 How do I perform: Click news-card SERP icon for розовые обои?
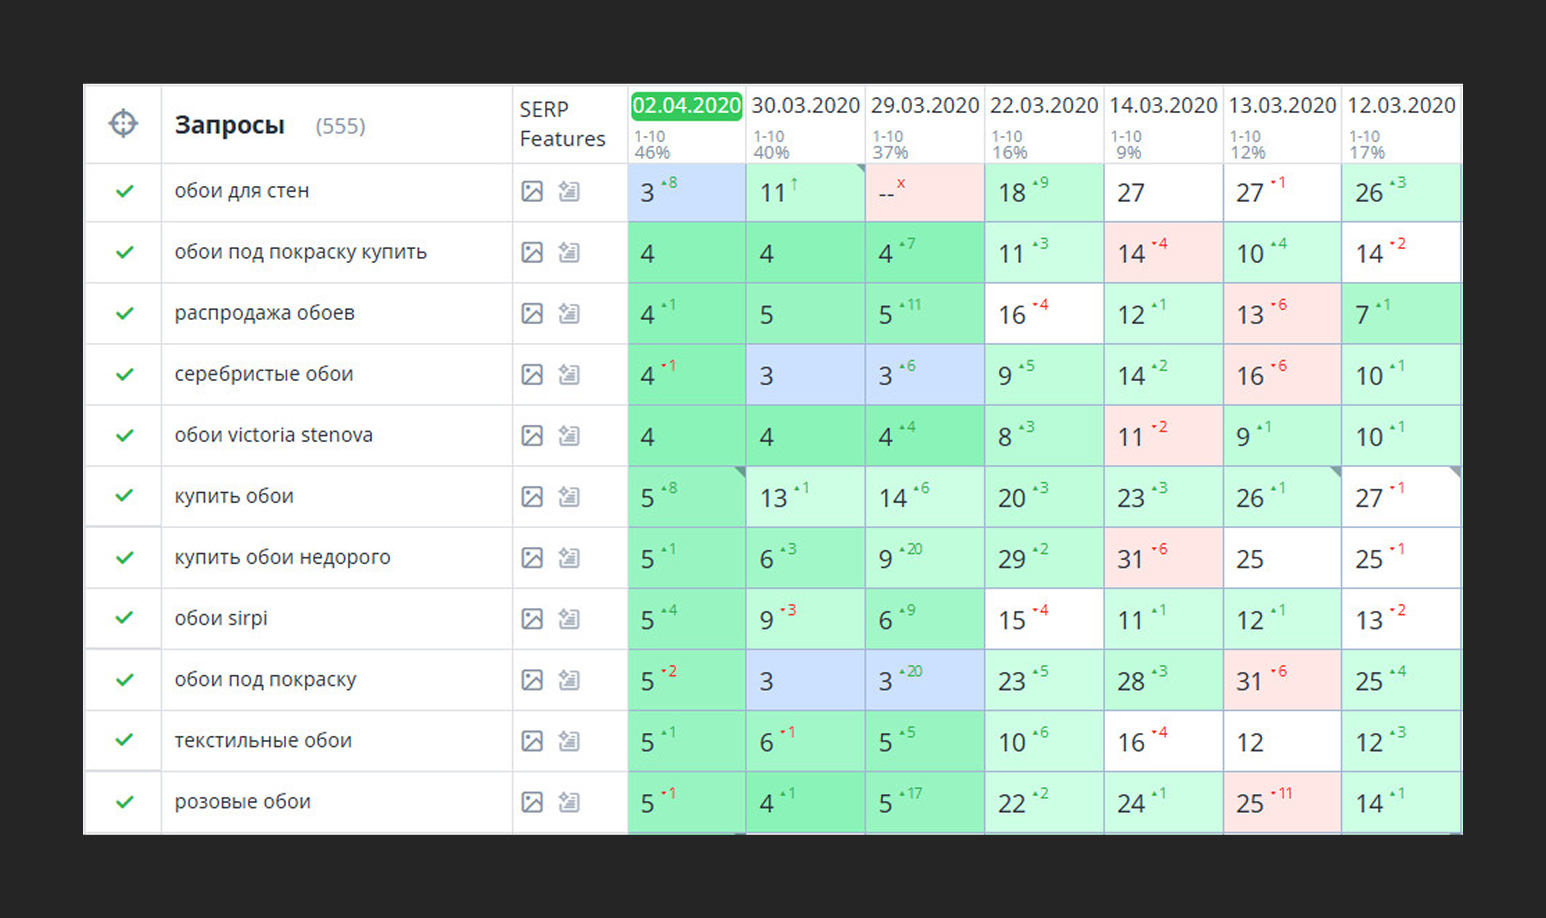(x=569, y=801)
